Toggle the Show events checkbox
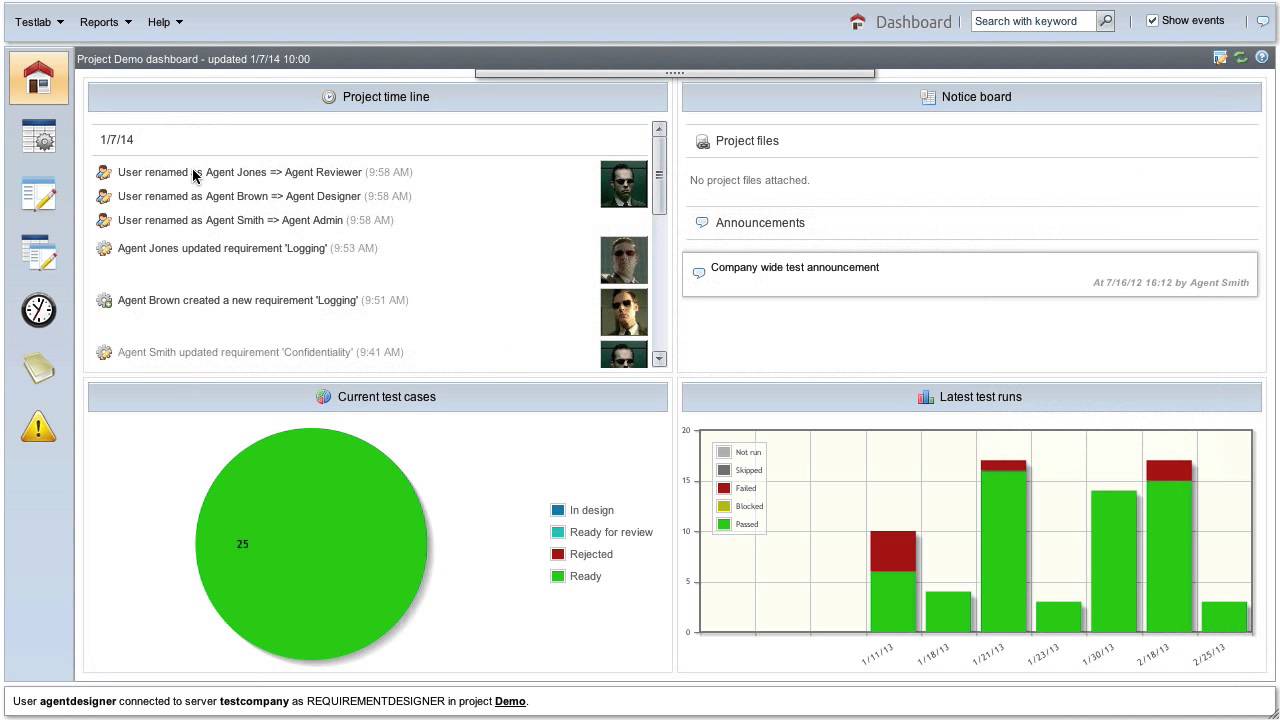This screenshot has height=720, width=1280. [1152, 21]
